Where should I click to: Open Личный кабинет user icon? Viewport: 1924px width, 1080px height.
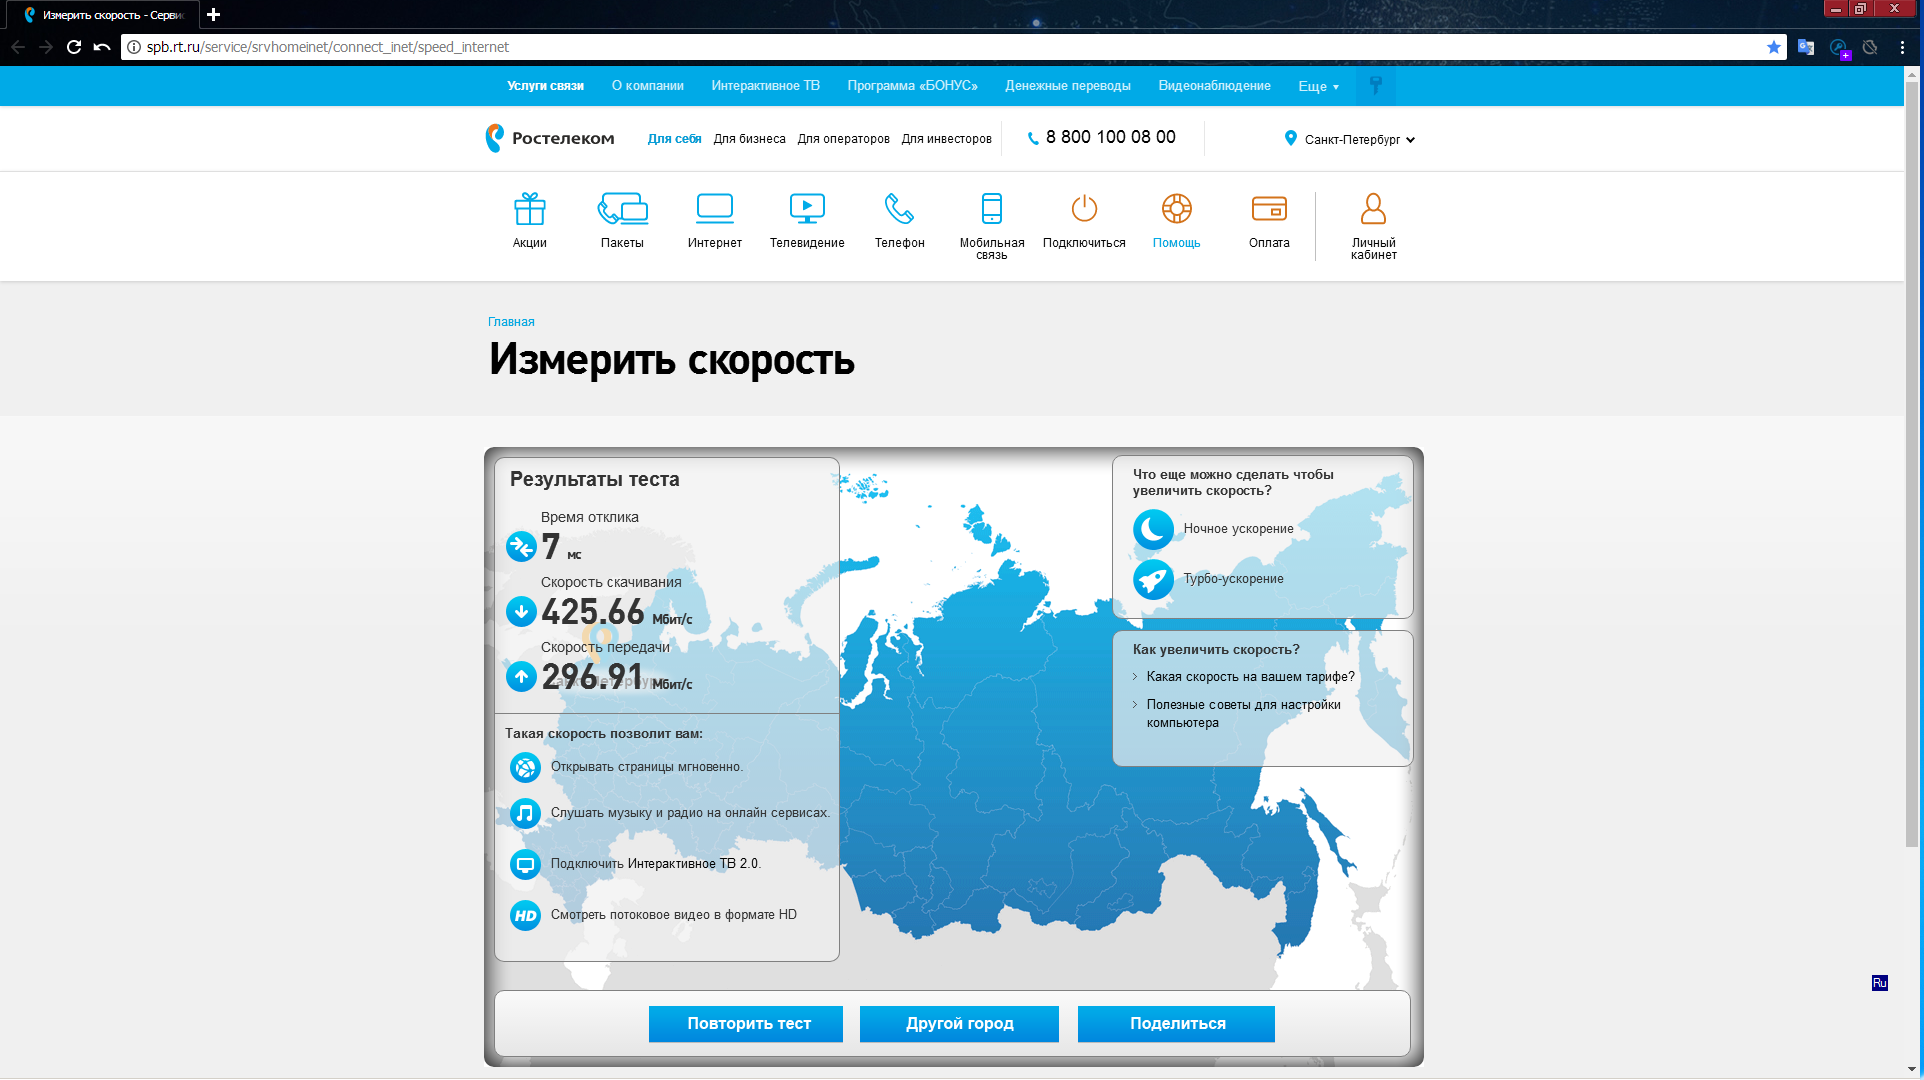click(1373, 210)
